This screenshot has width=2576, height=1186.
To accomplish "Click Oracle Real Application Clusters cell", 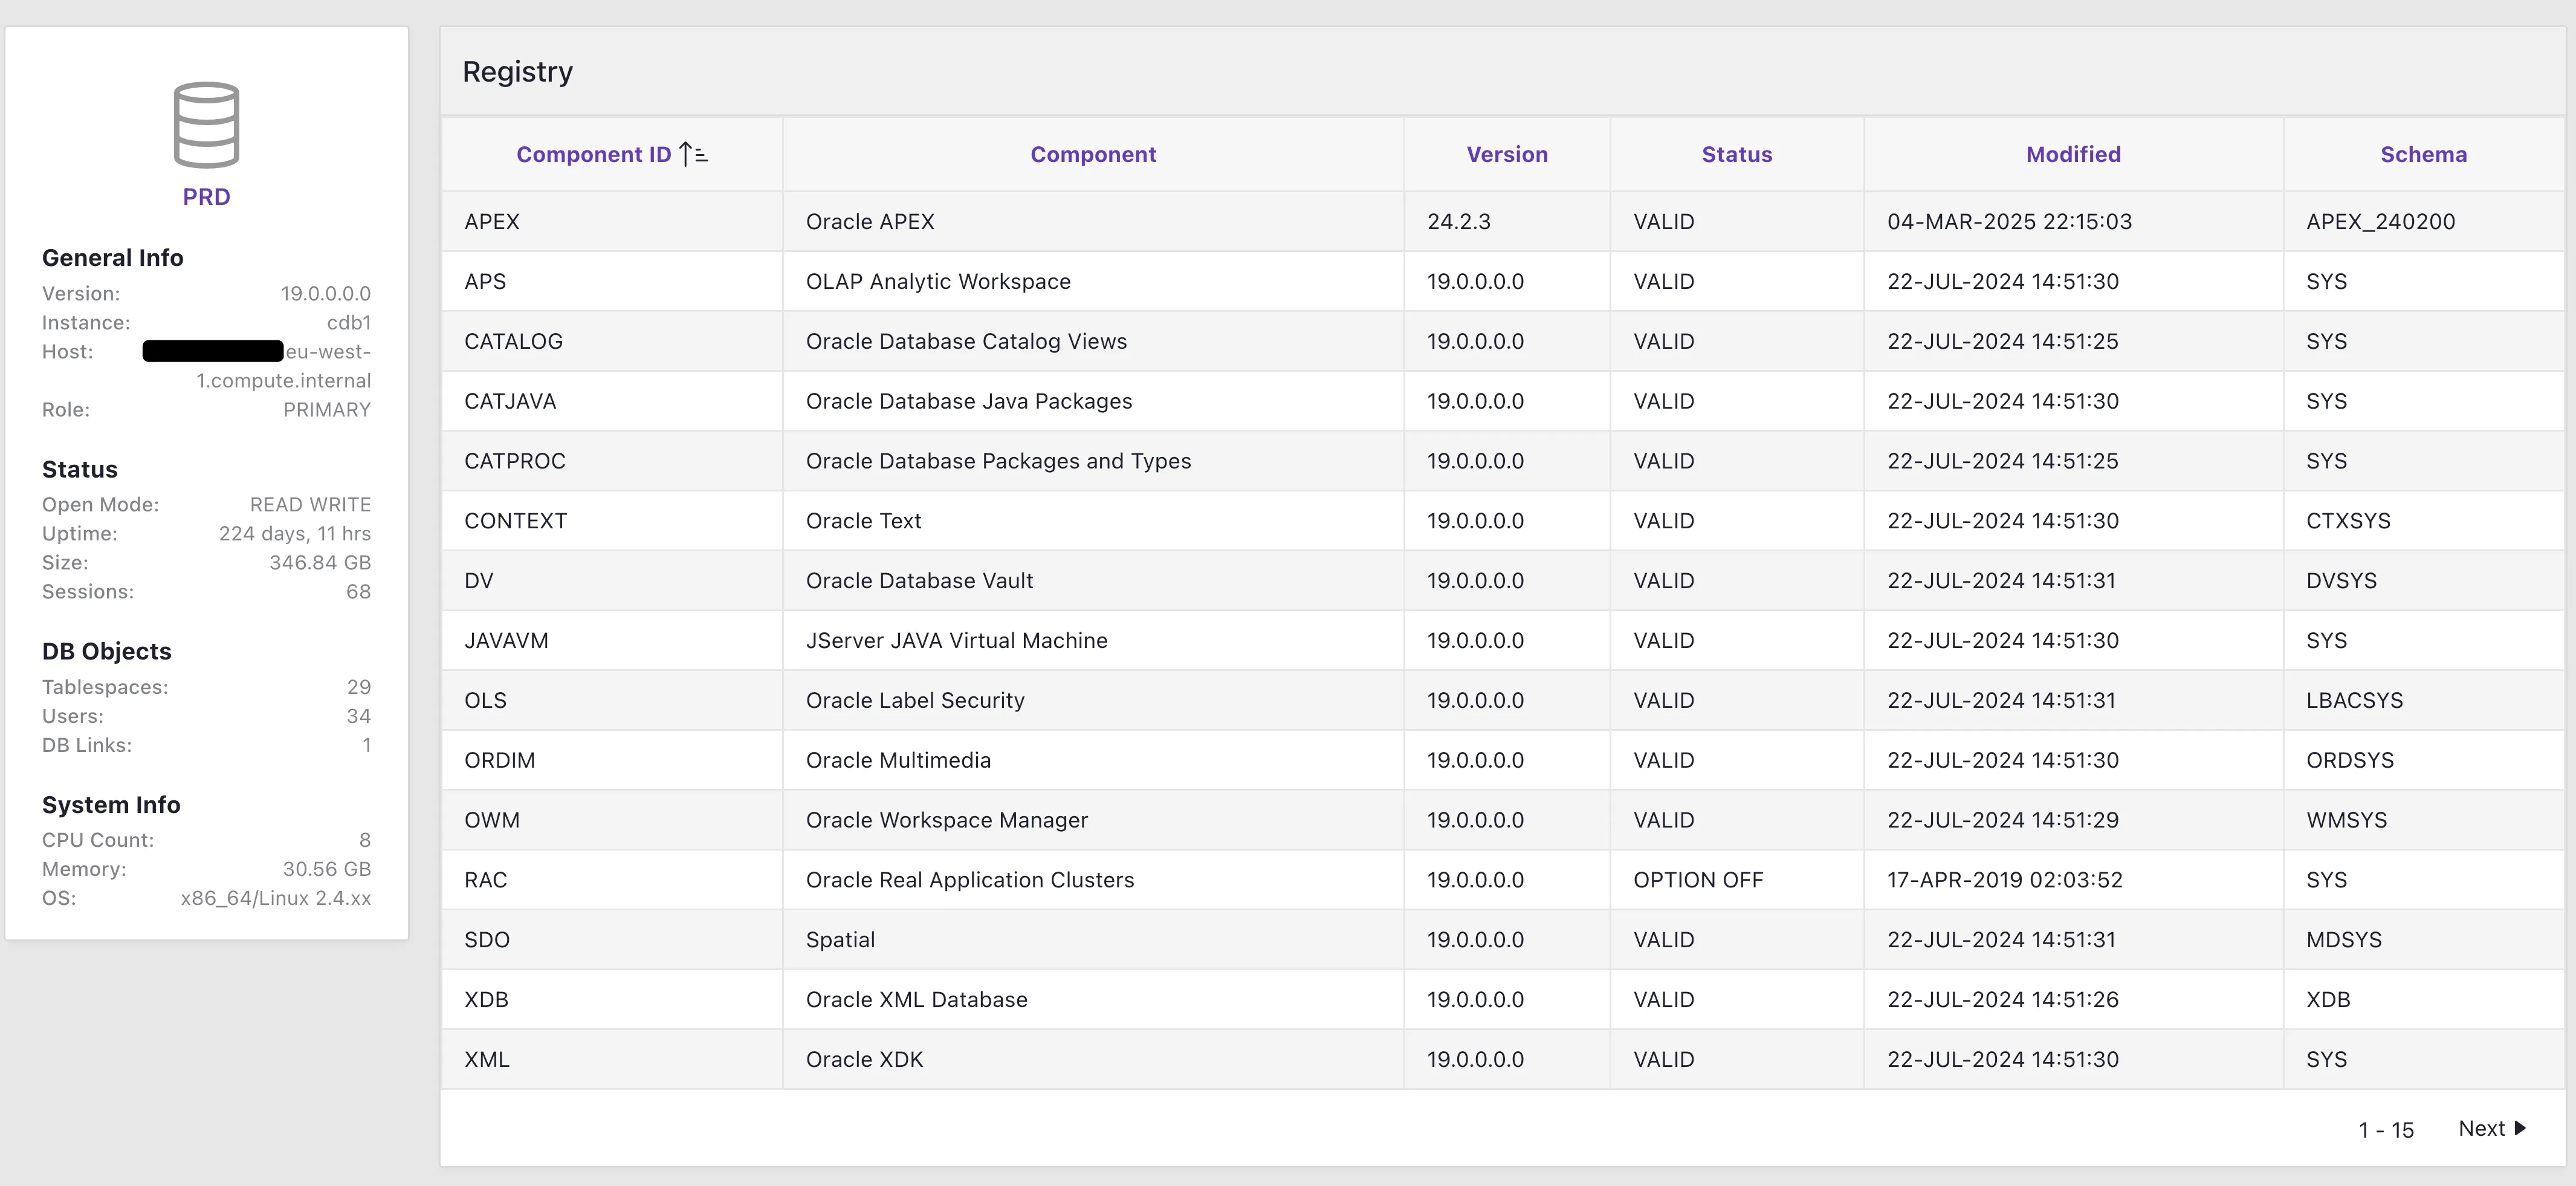I will (x=1093, y=880).
